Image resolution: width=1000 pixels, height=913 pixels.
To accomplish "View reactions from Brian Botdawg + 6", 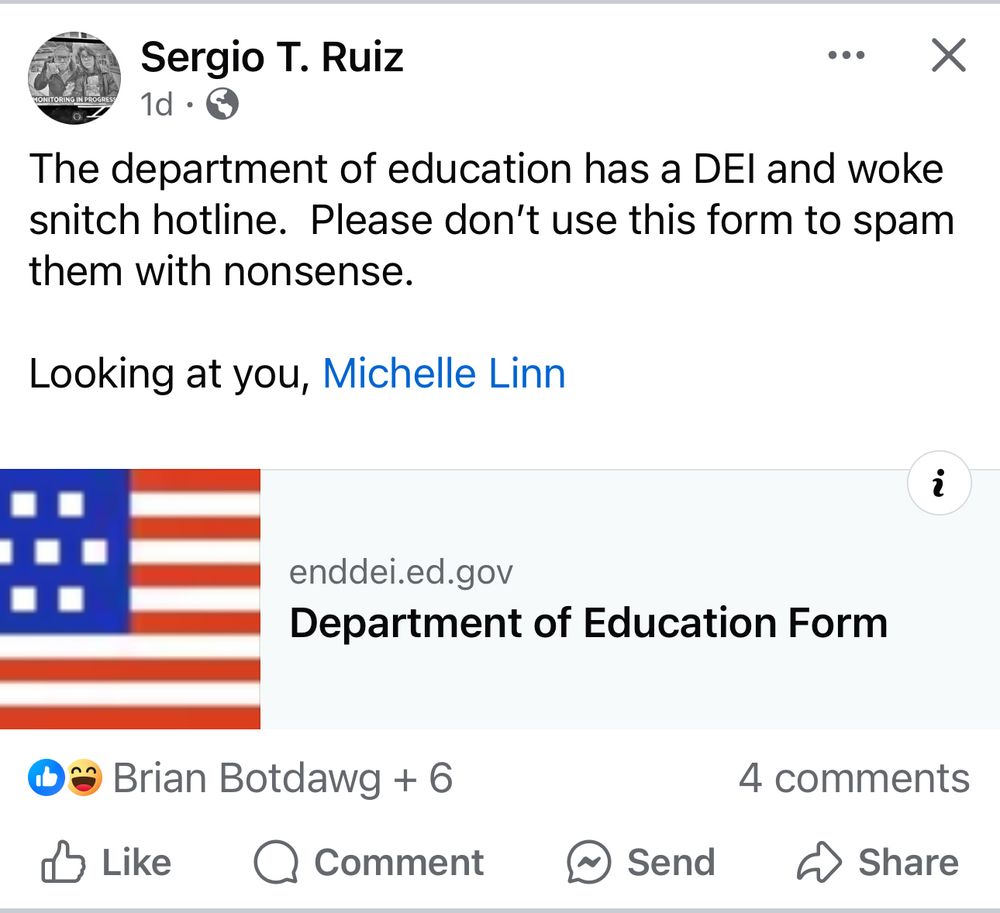I will coord(282,778).
